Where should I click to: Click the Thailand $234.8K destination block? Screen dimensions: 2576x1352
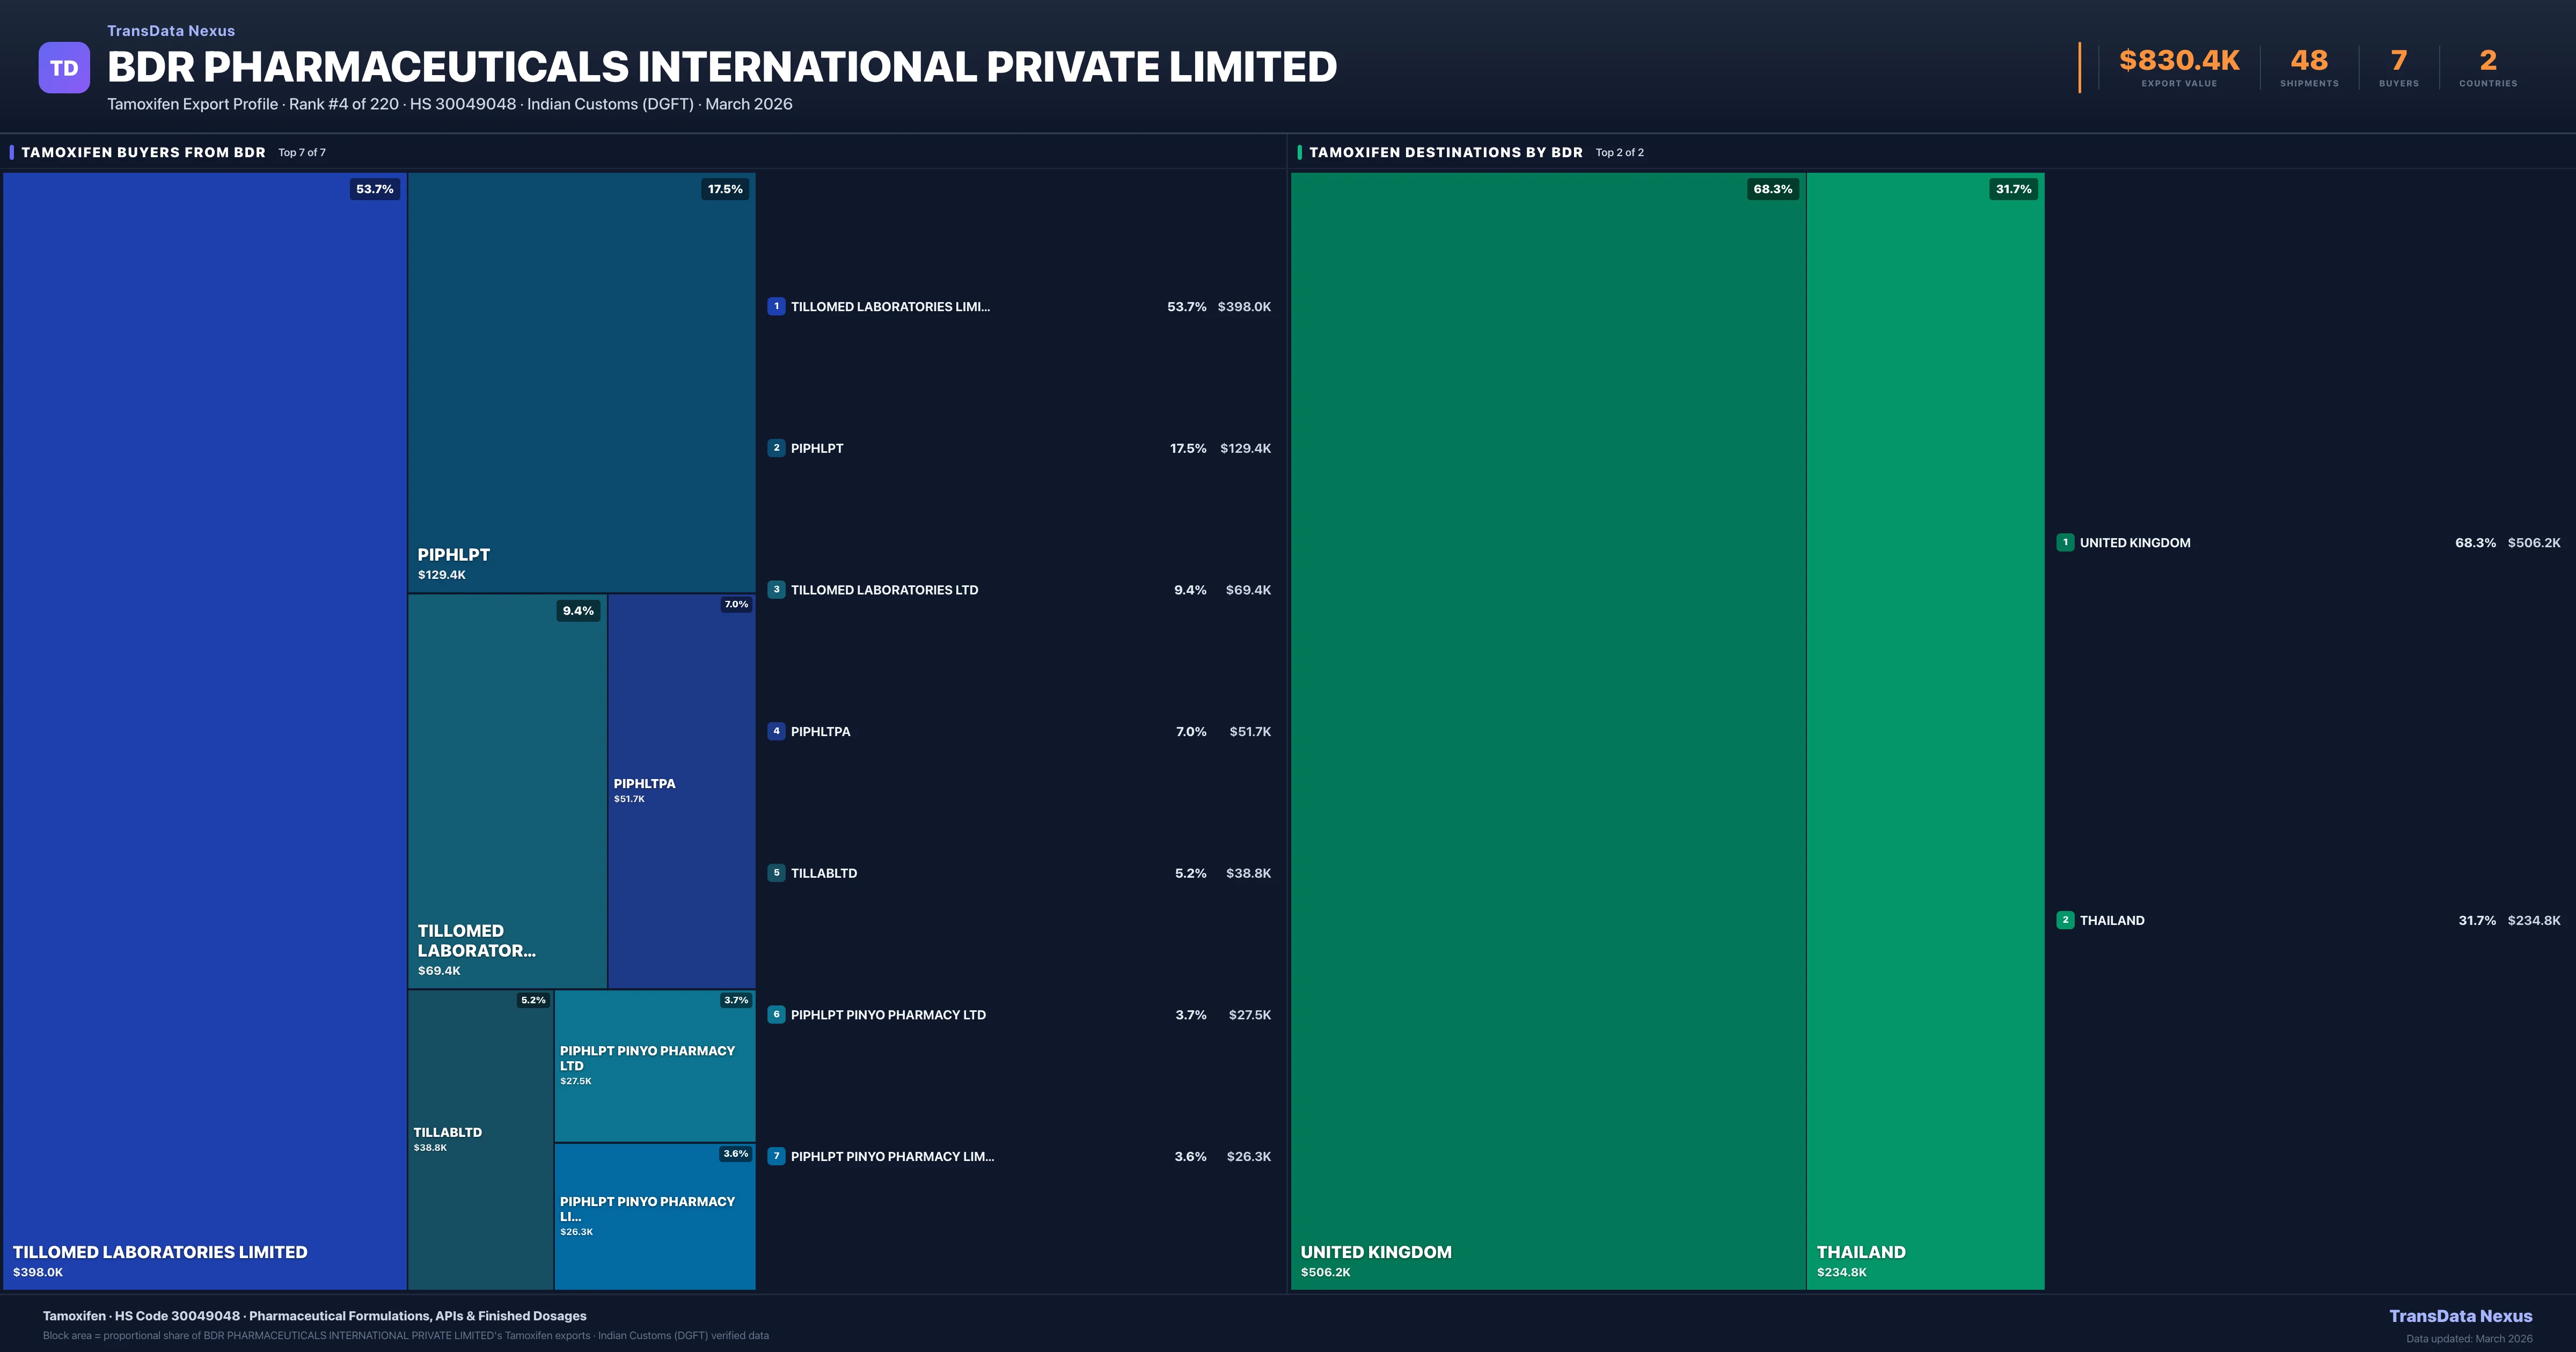pos(1924,730)
